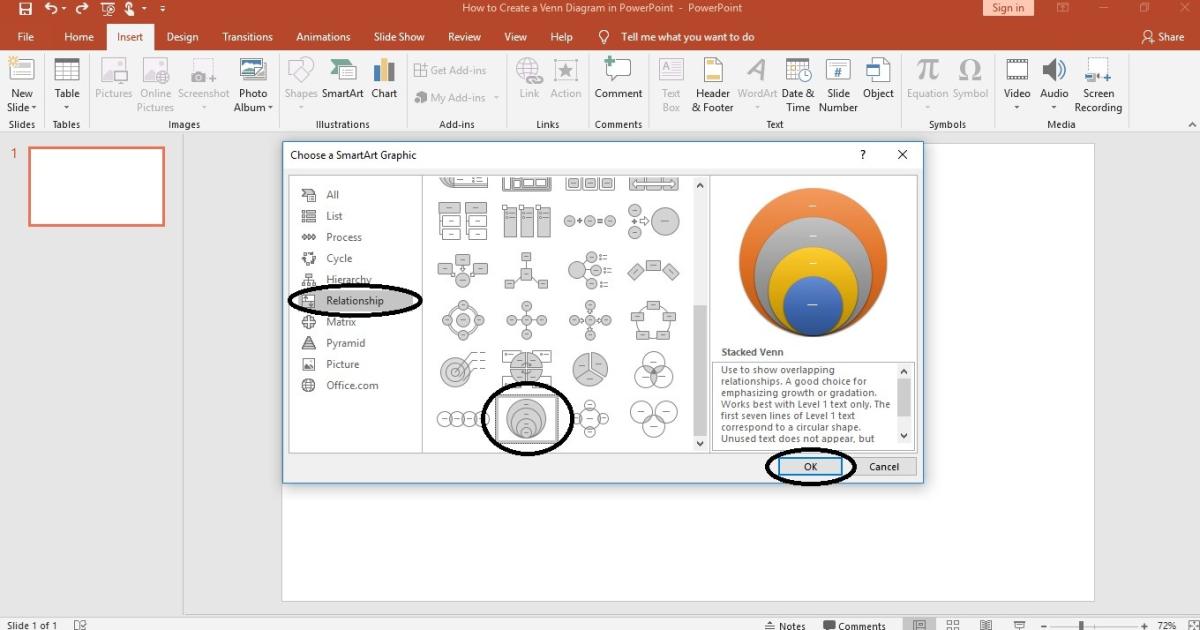Insert Header & Footer
Screen dimensions: 1200x630
(x=712, y=85)
